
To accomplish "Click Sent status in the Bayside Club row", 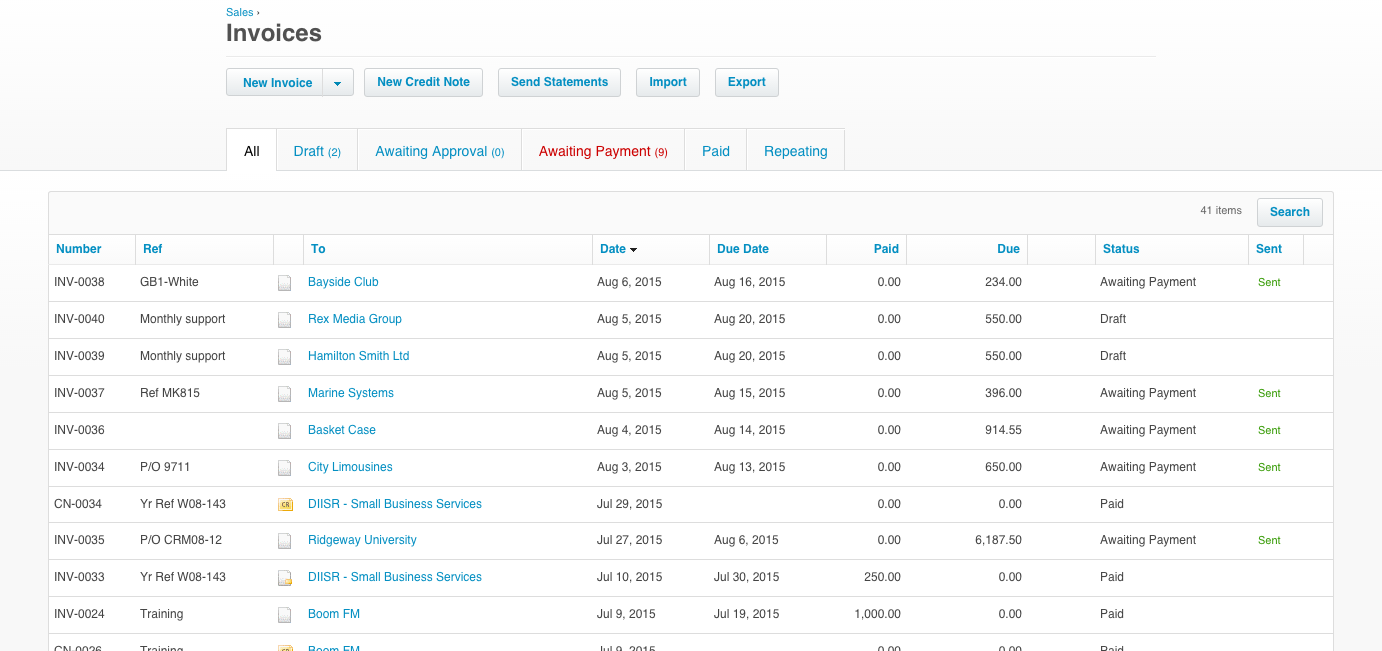I will [x=1269, y=283].
